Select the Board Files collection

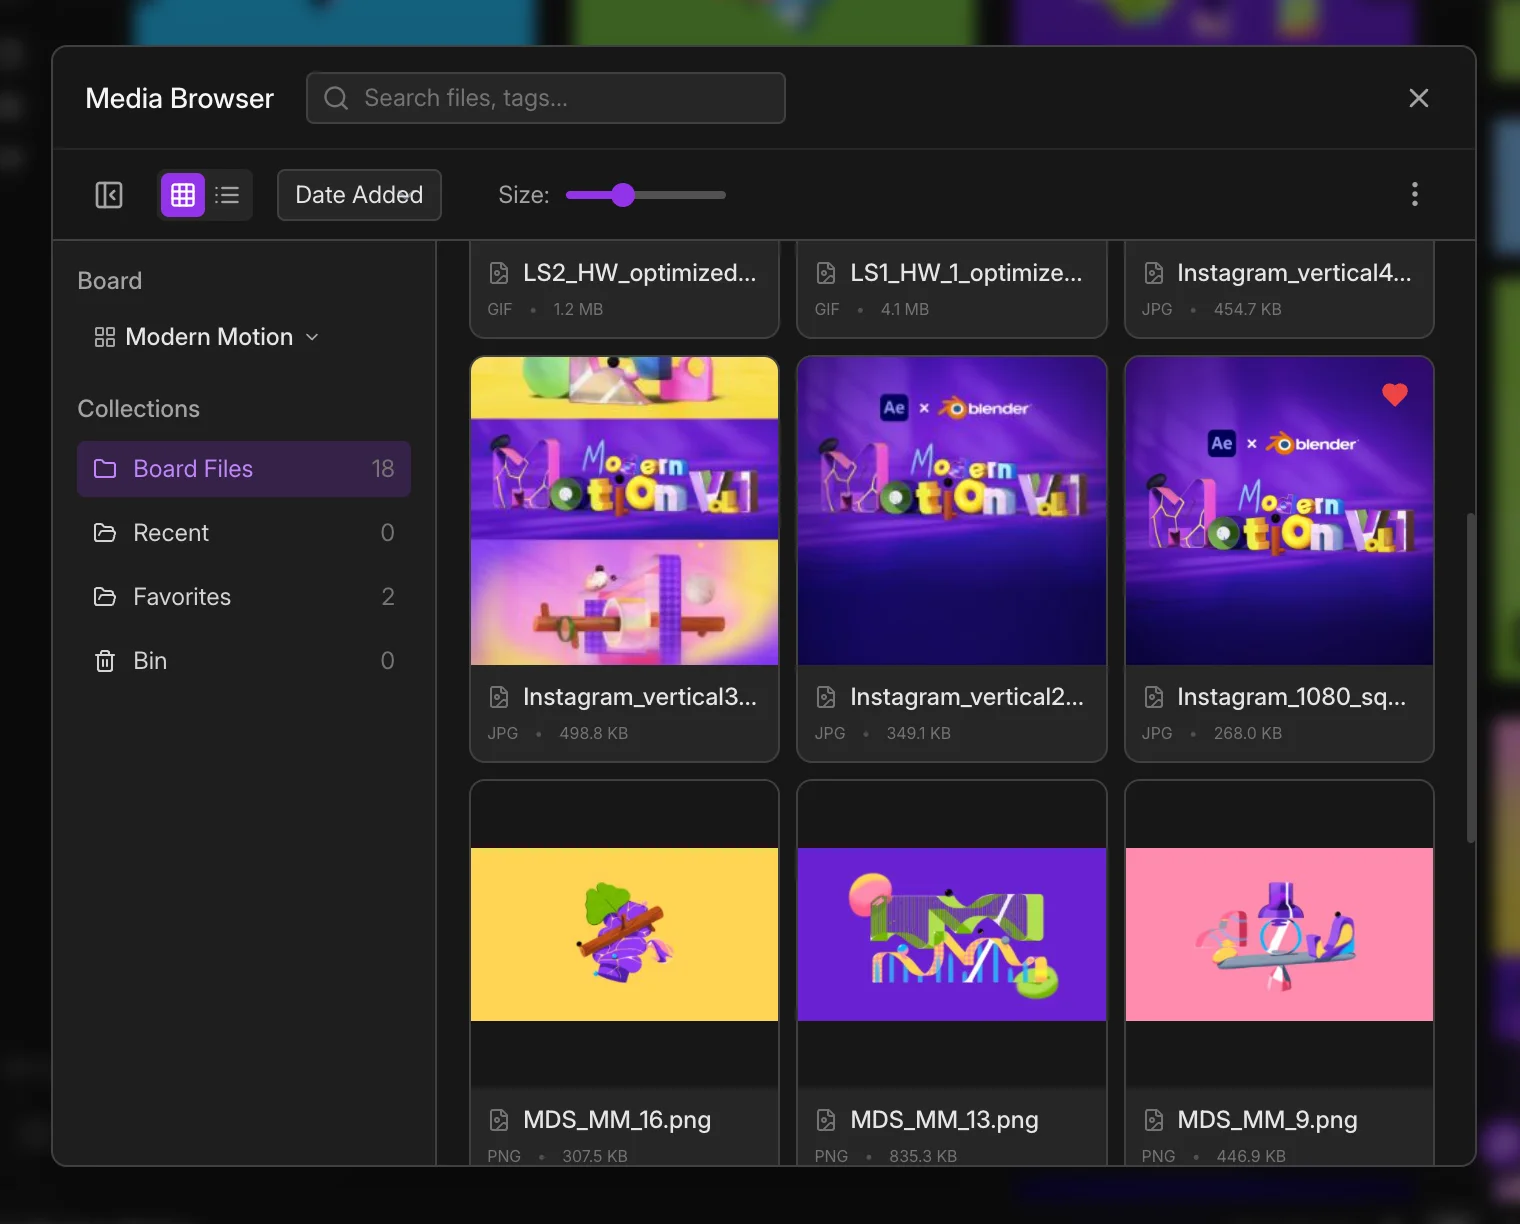pos(243,469)
